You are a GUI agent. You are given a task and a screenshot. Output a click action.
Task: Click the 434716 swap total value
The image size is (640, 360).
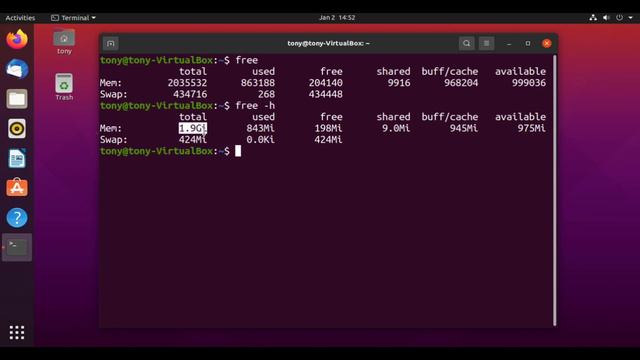[190, 94]
